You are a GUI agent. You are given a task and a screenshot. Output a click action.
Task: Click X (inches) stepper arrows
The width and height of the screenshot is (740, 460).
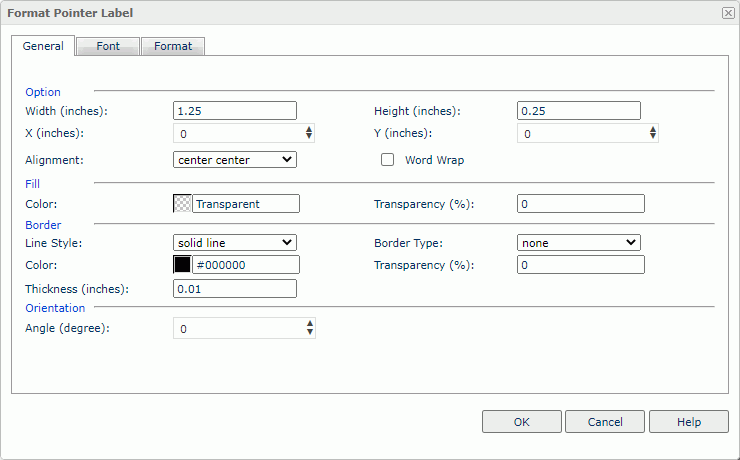pos(309,133)
